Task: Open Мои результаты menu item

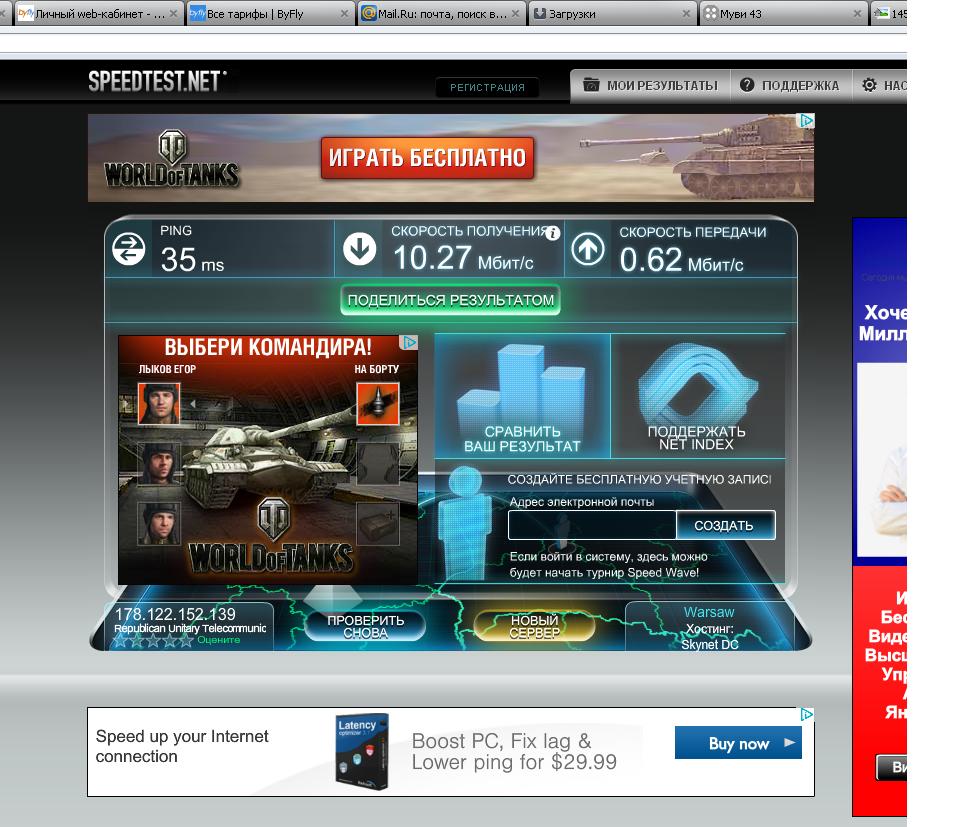Action: [651, 86]
